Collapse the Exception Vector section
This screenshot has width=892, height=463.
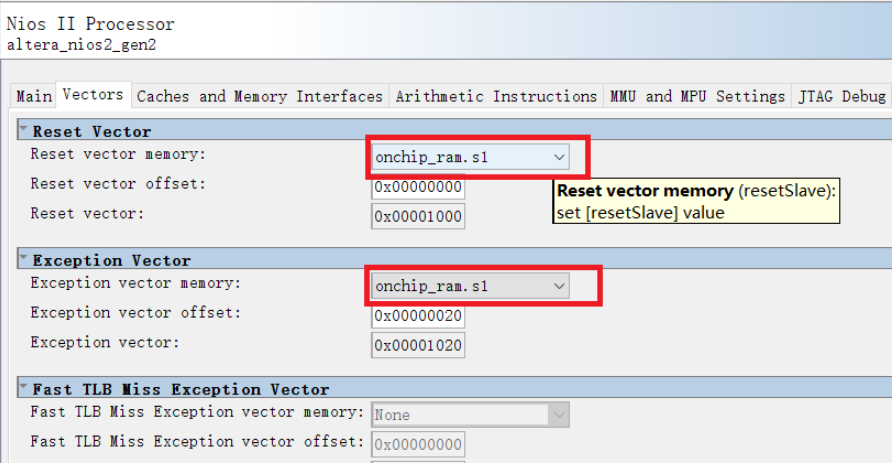tap(23, 260)
